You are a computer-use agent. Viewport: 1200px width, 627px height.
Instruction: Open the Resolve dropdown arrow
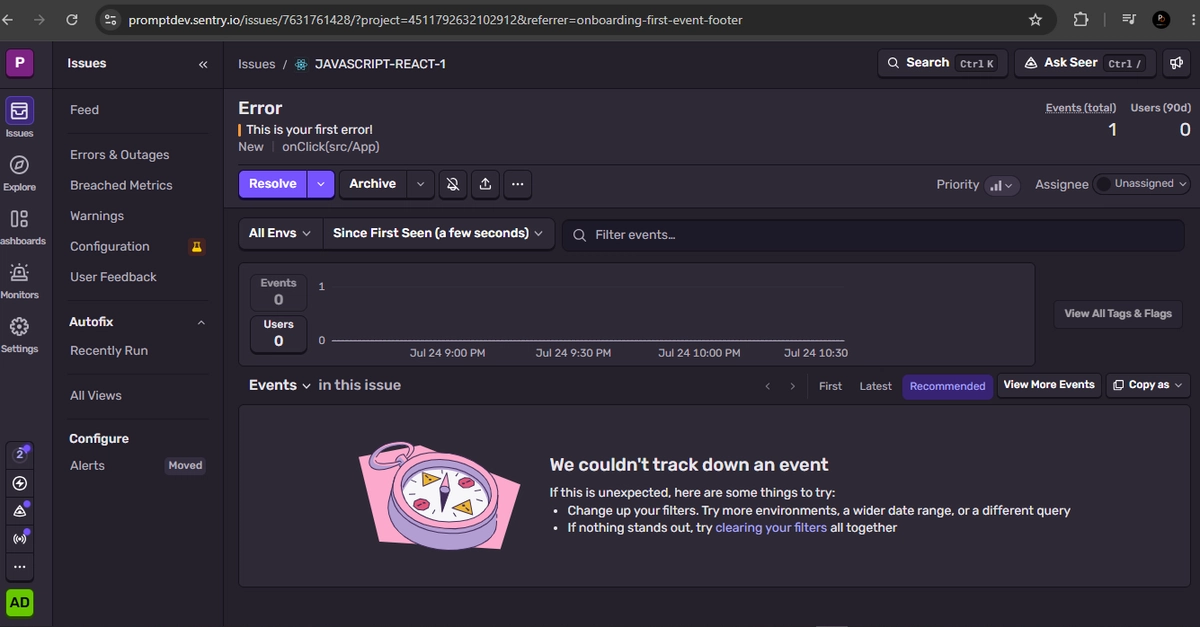pos(320,184)
